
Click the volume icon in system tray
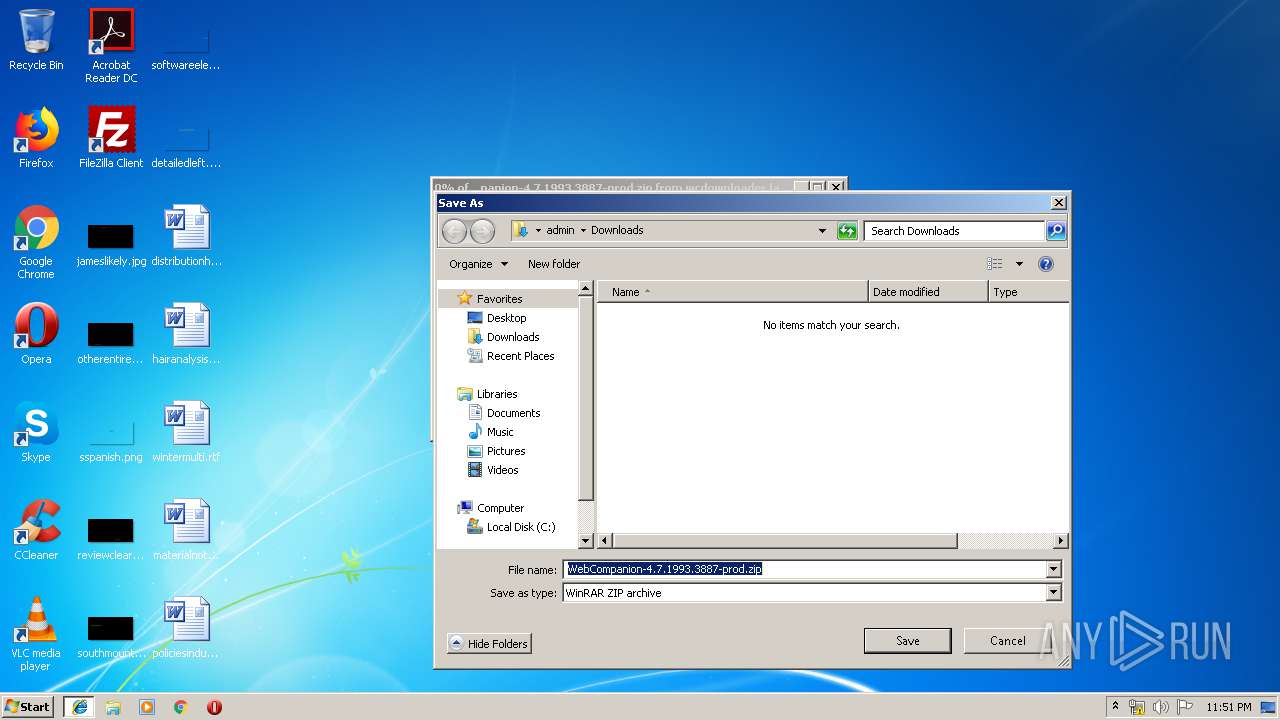[1161, 707]
